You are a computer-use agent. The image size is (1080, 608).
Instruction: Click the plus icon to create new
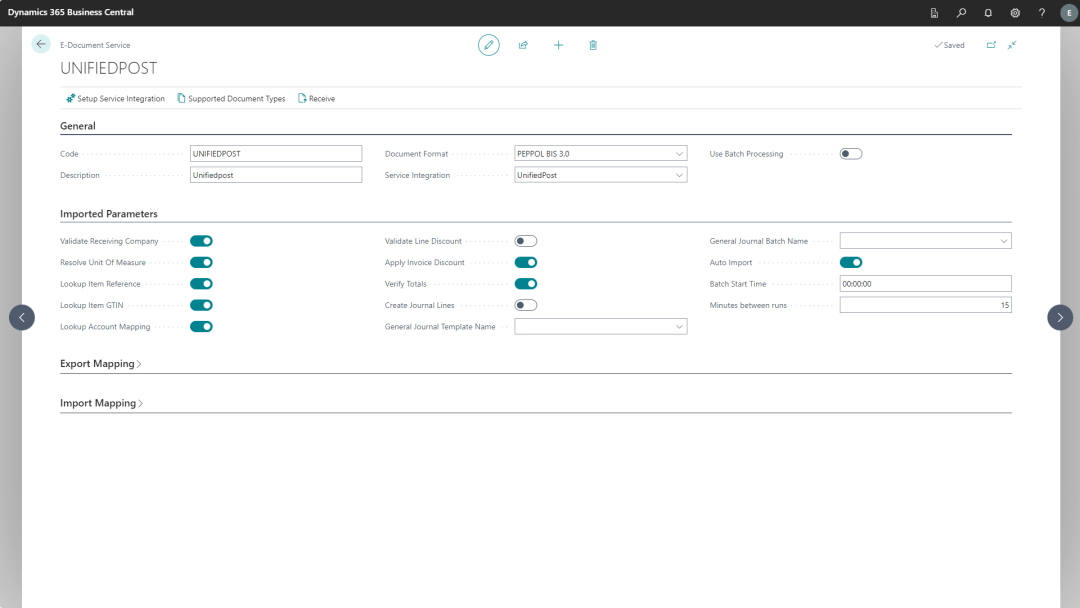(558, 45)
